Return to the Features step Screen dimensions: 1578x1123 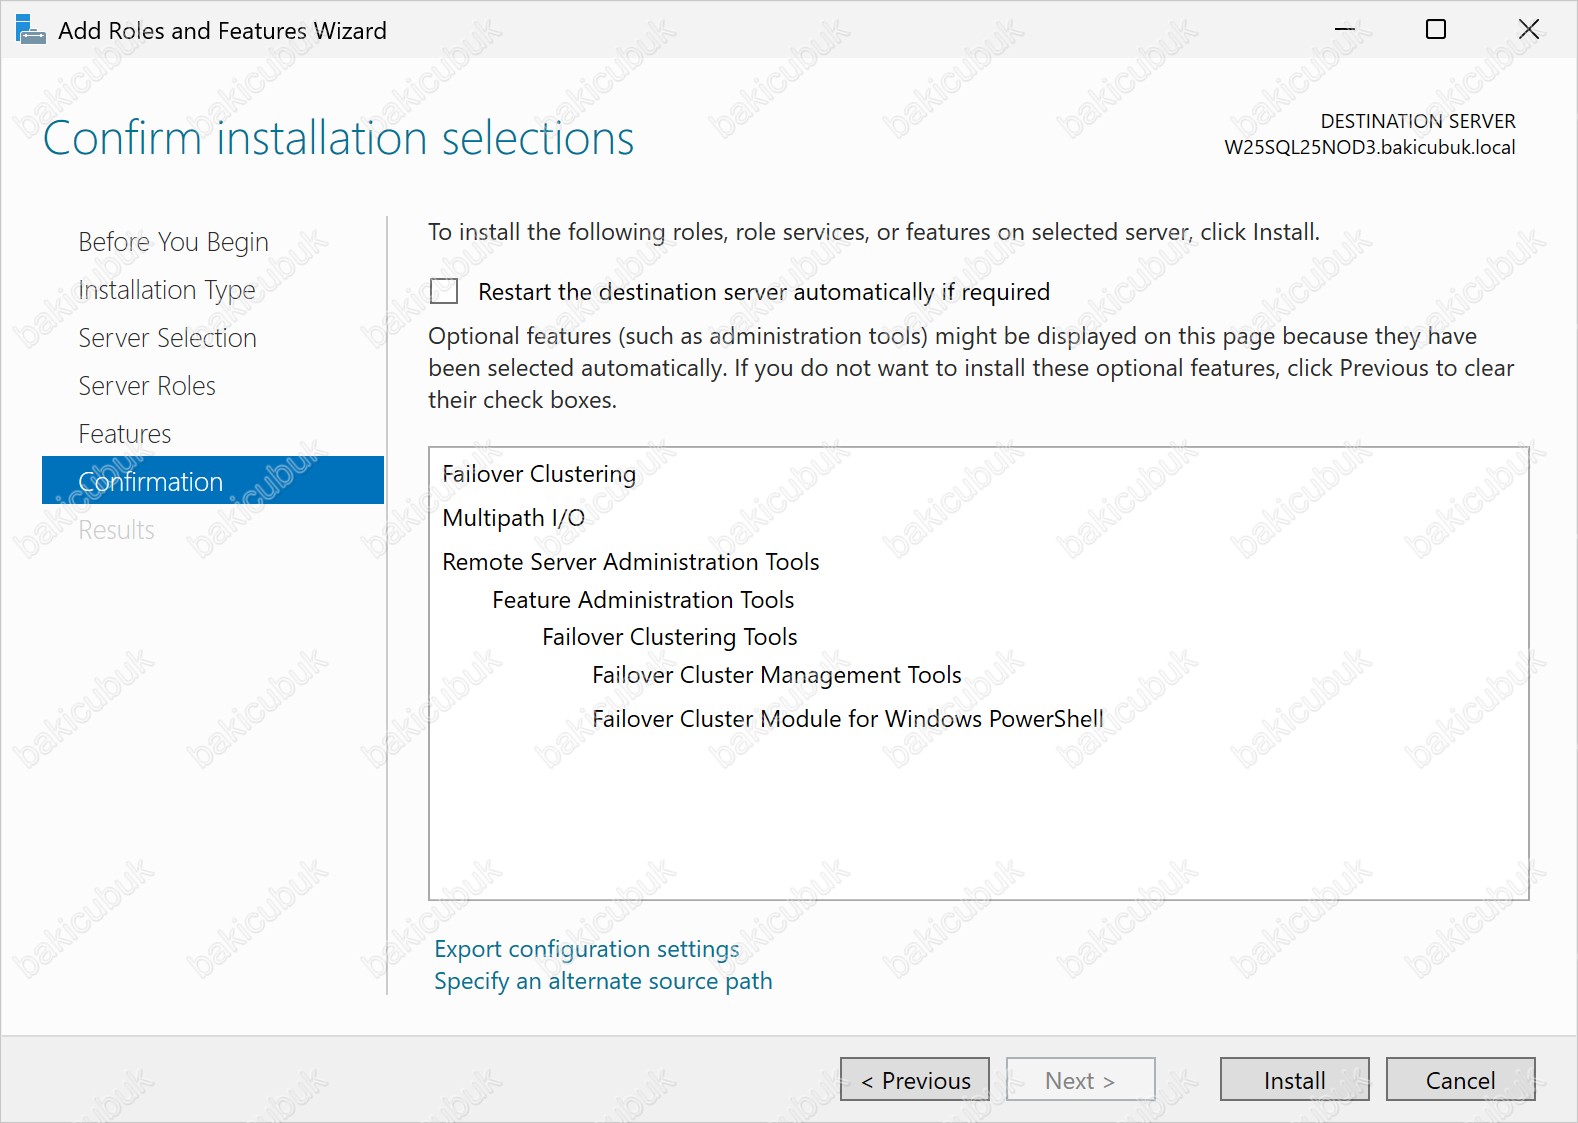point(125,434)
